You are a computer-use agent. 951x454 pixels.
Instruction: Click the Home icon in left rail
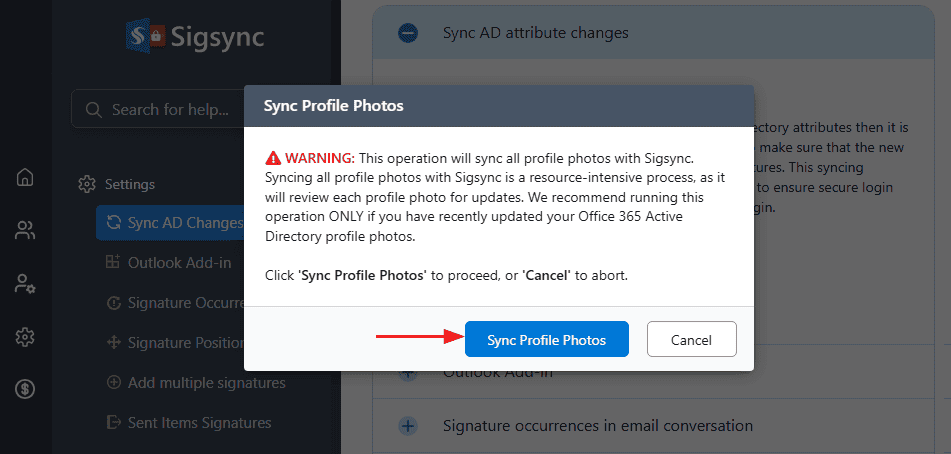click(x=25, y=178)
